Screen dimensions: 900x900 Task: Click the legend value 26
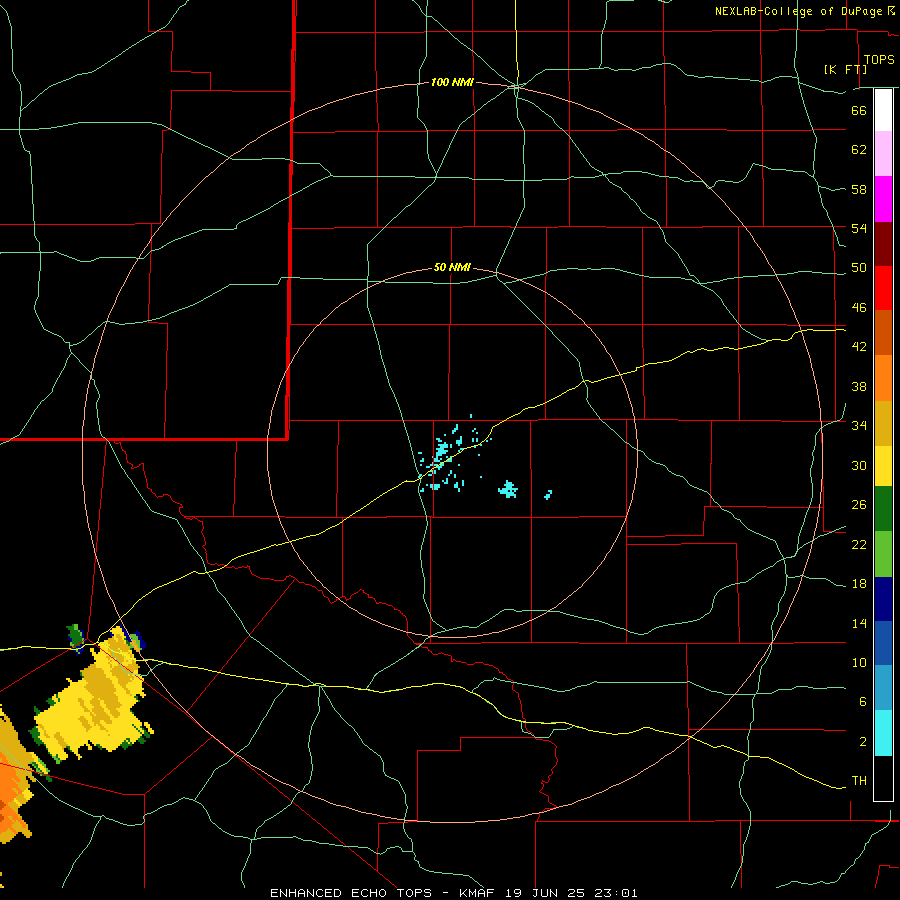click(x=859, y=505)
